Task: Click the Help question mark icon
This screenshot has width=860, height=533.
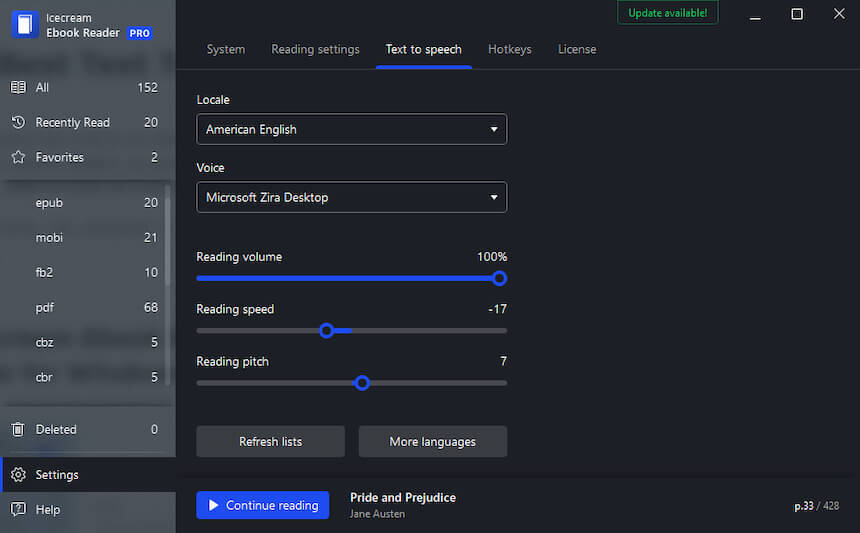Action: point(18,509)
